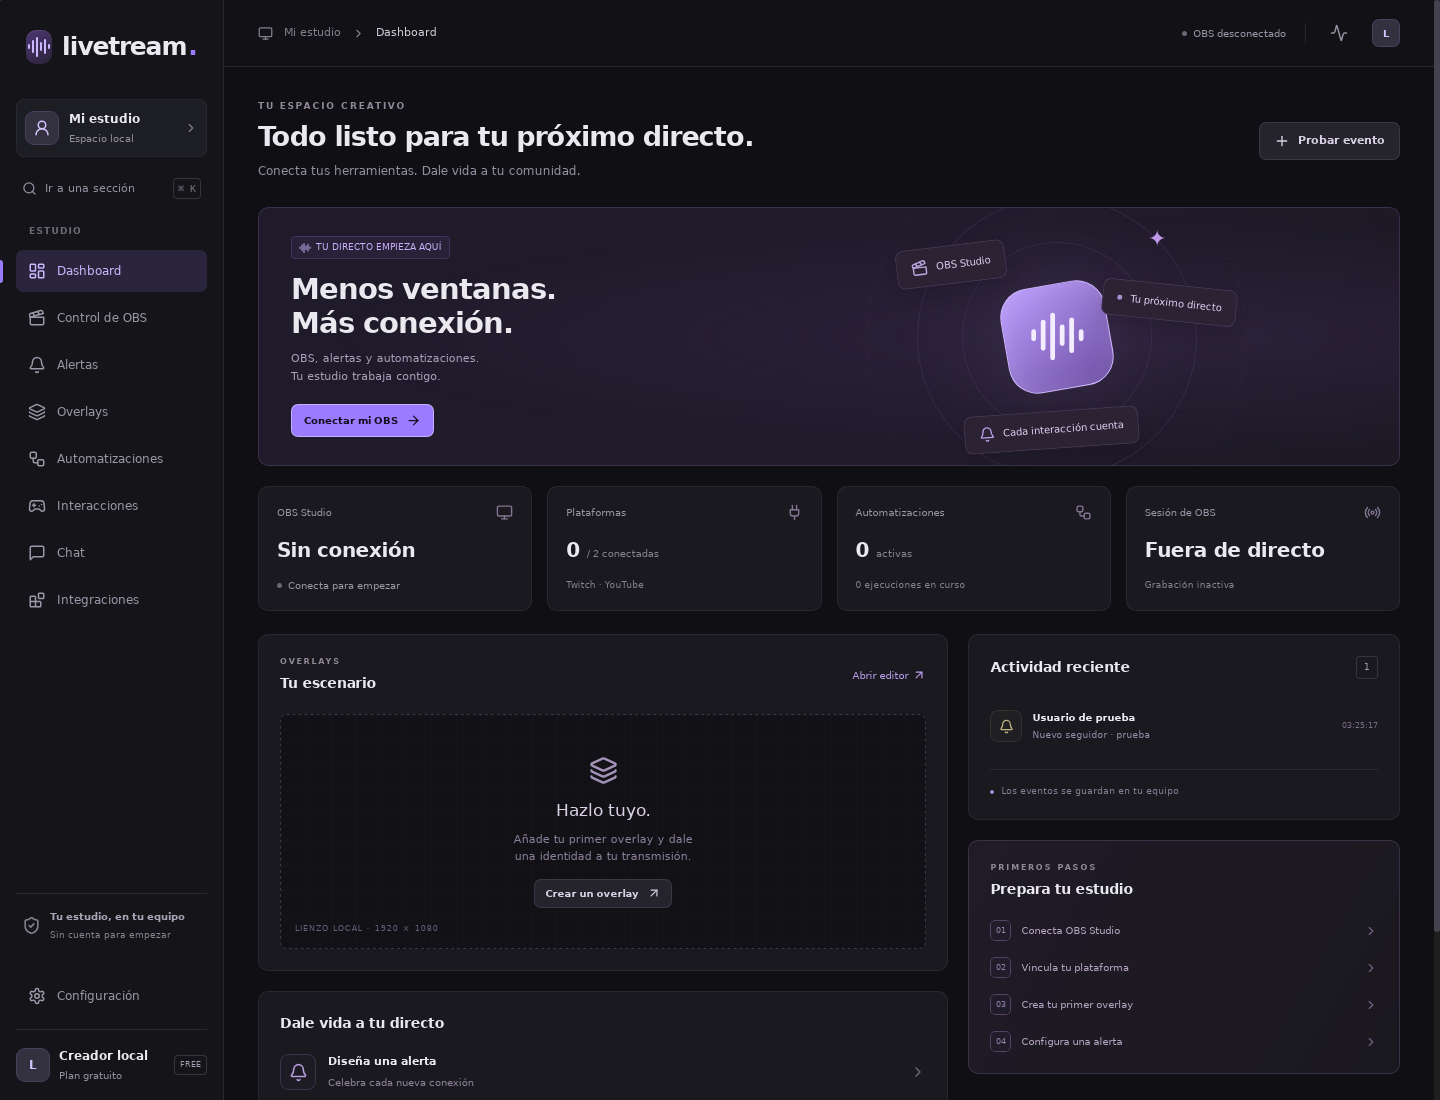
Task: Click the plug icon on Plataformas card
Action: coord(794,512)
